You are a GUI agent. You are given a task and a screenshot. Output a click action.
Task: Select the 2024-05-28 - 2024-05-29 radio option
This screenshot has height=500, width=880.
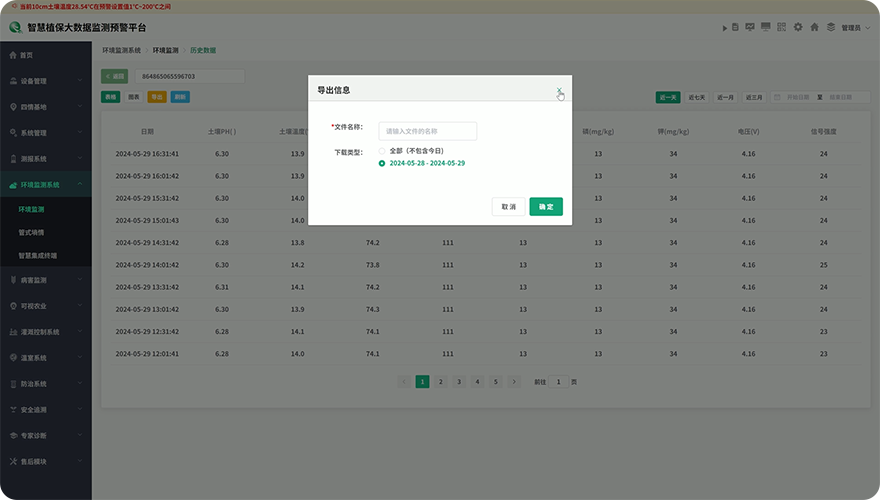pos(382,163)
